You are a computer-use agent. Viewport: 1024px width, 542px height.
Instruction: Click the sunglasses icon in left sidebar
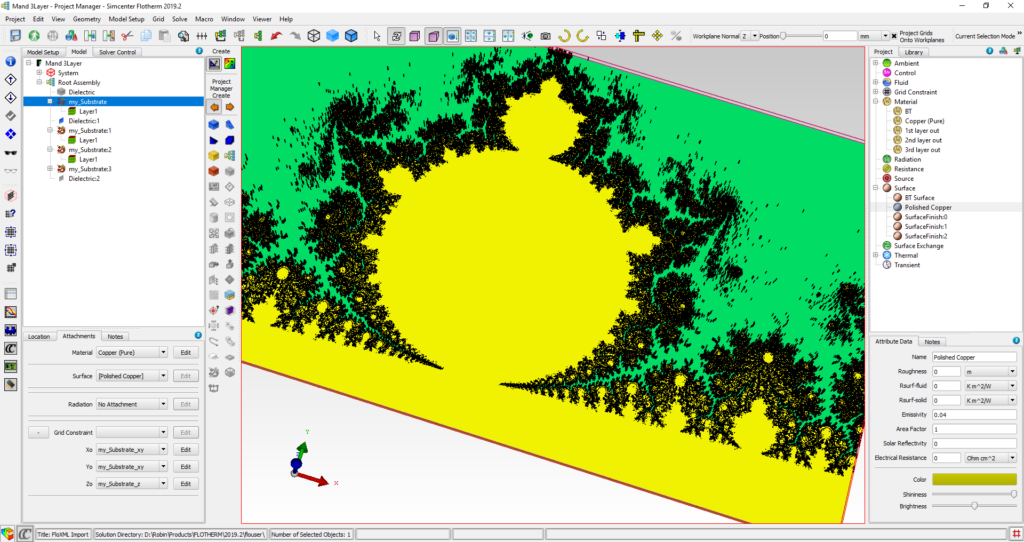coord(11,153)
